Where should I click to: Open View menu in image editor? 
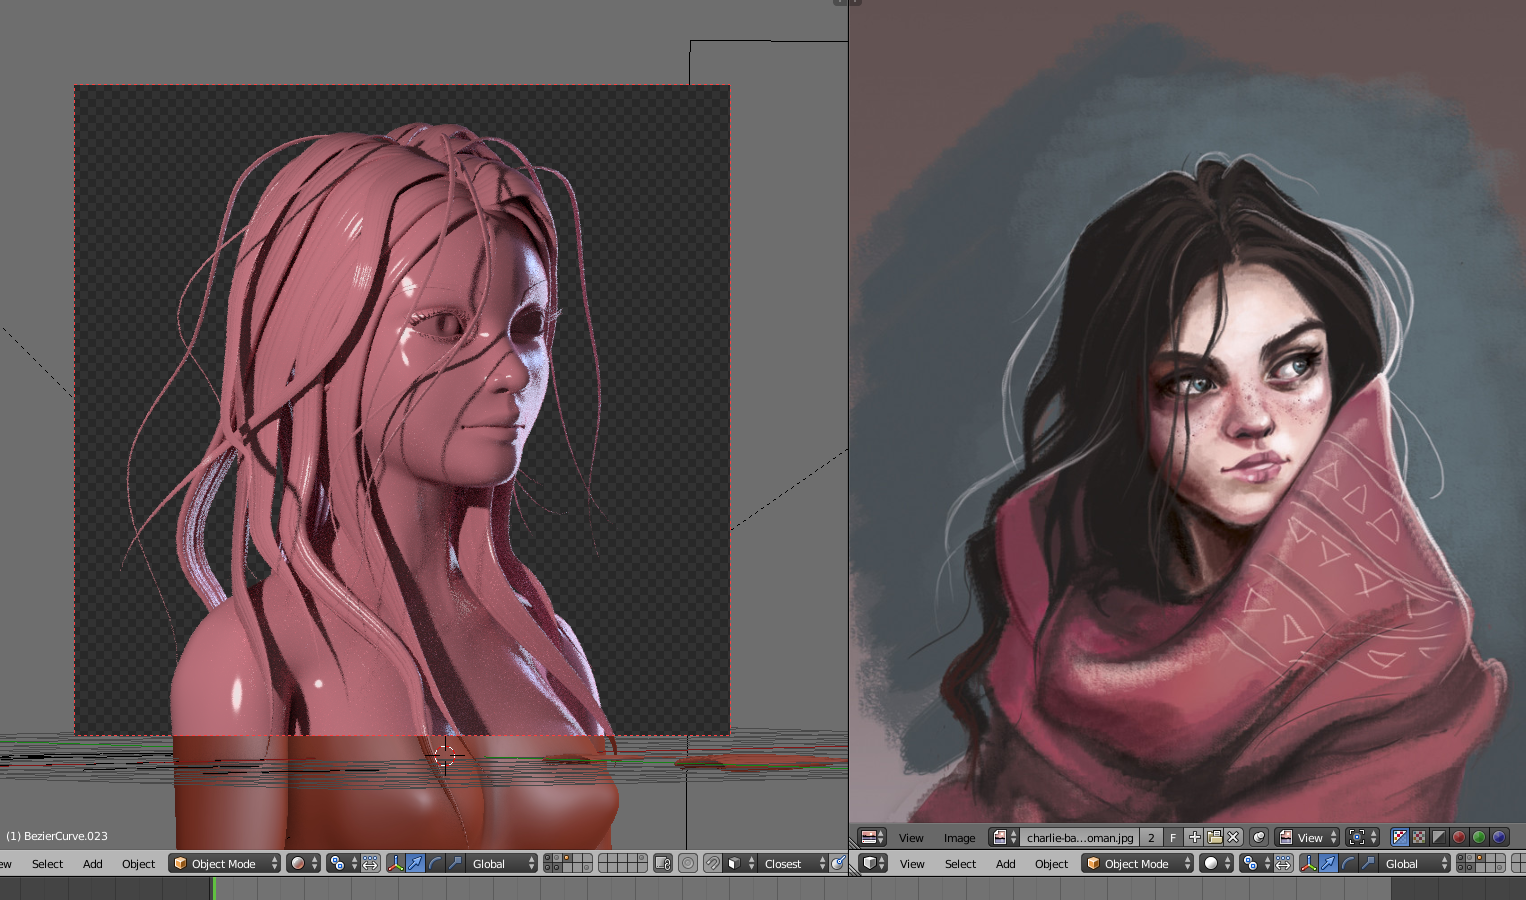(x=911, y=837)
